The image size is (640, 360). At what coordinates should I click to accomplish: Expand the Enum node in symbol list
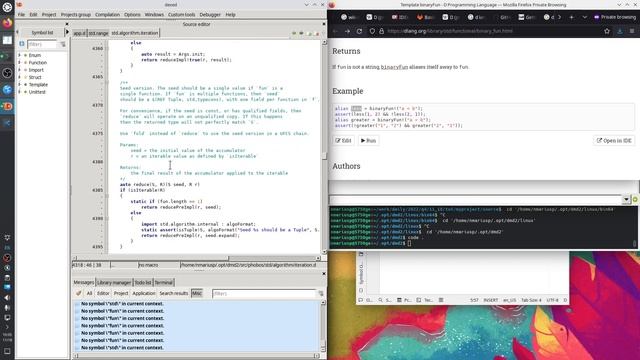tap(19, 55)
